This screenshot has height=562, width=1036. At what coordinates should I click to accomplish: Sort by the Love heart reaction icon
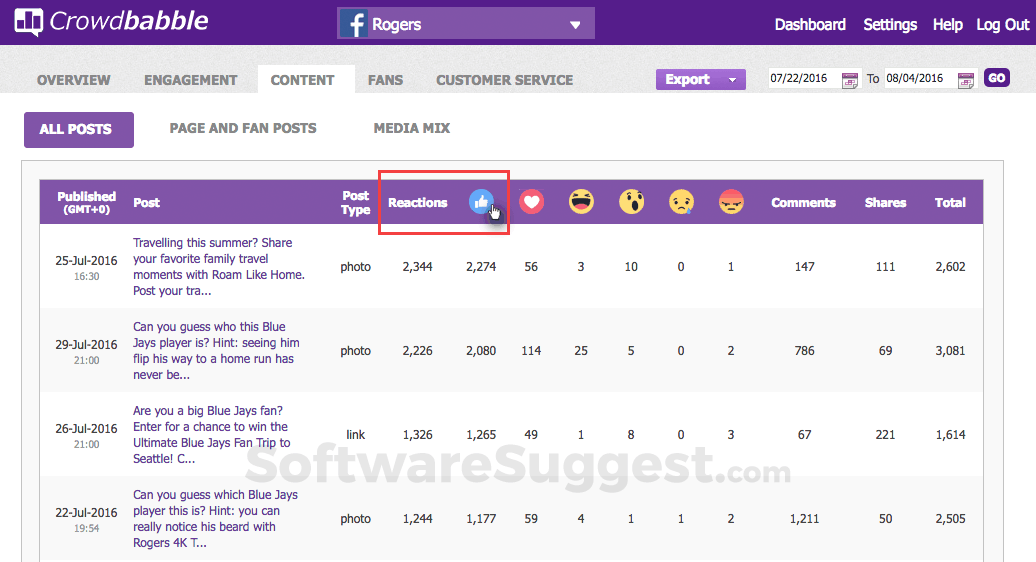[x=531, y=201]
